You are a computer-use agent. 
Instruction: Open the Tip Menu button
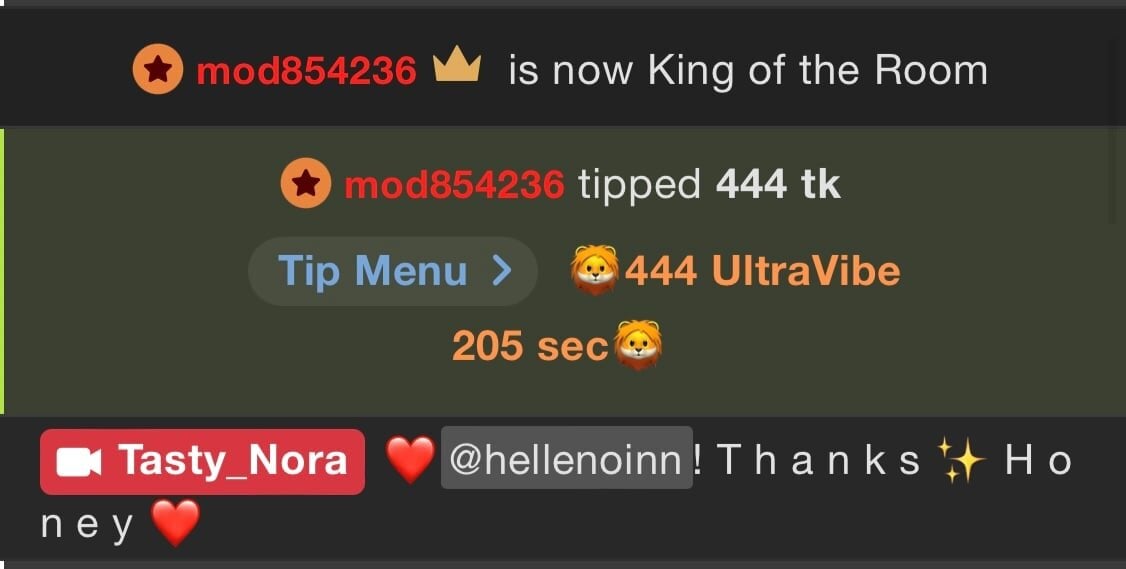[393, 271]
